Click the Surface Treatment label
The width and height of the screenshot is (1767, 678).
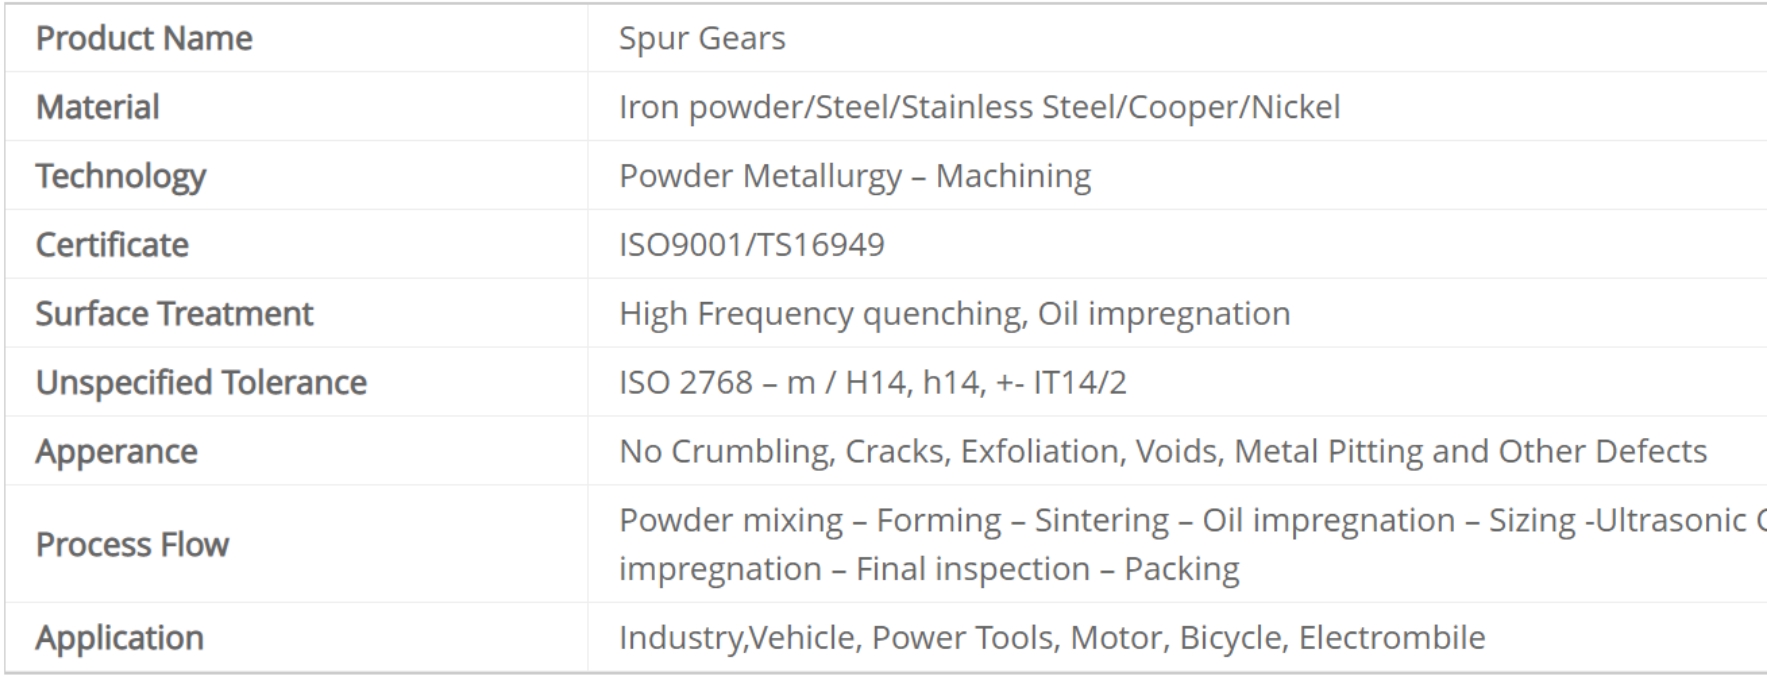point(174,314)
